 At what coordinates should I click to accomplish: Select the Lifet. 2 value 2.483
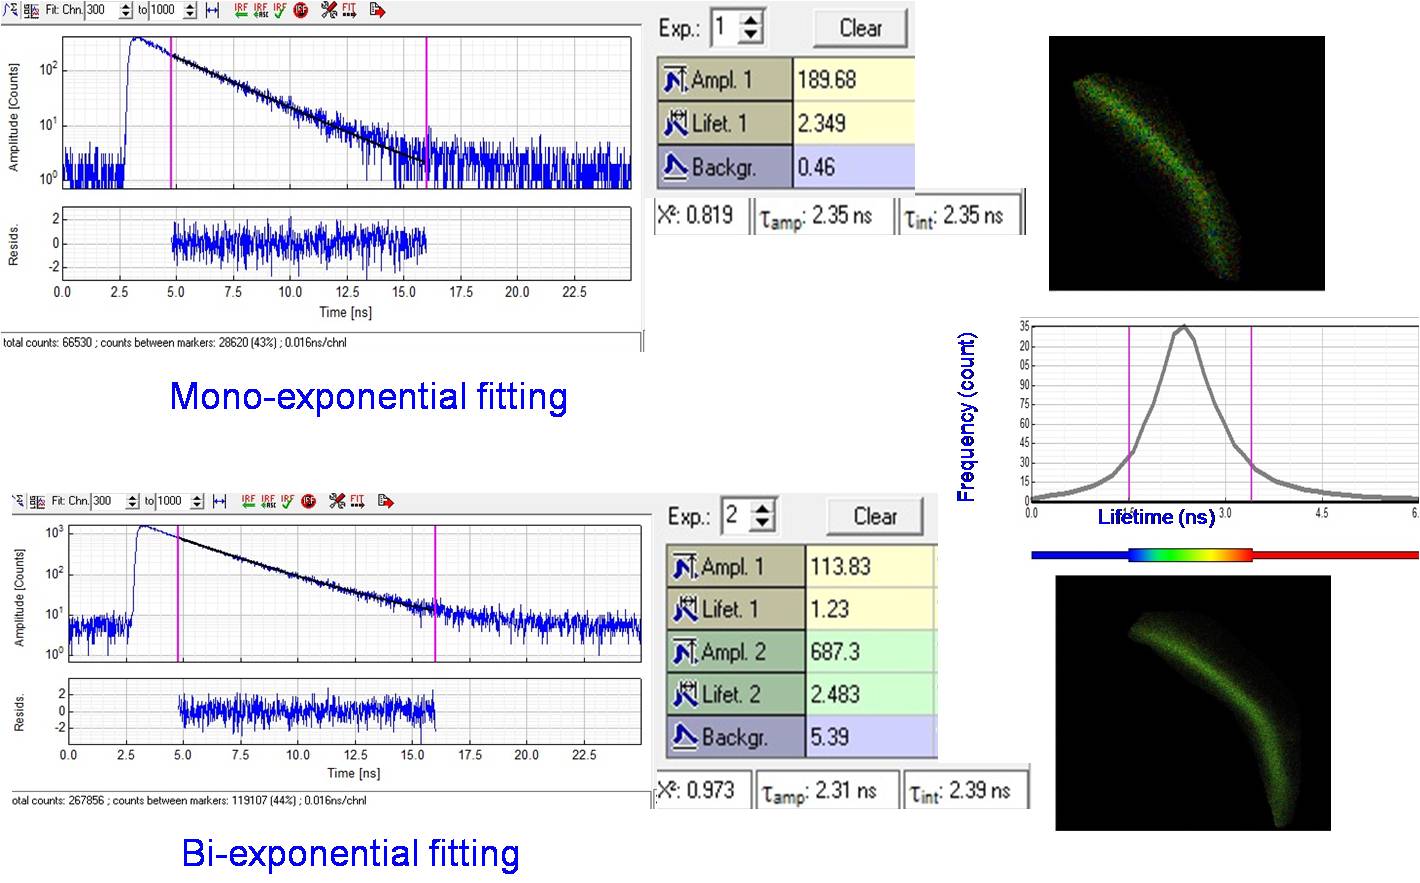click(871, 694)
